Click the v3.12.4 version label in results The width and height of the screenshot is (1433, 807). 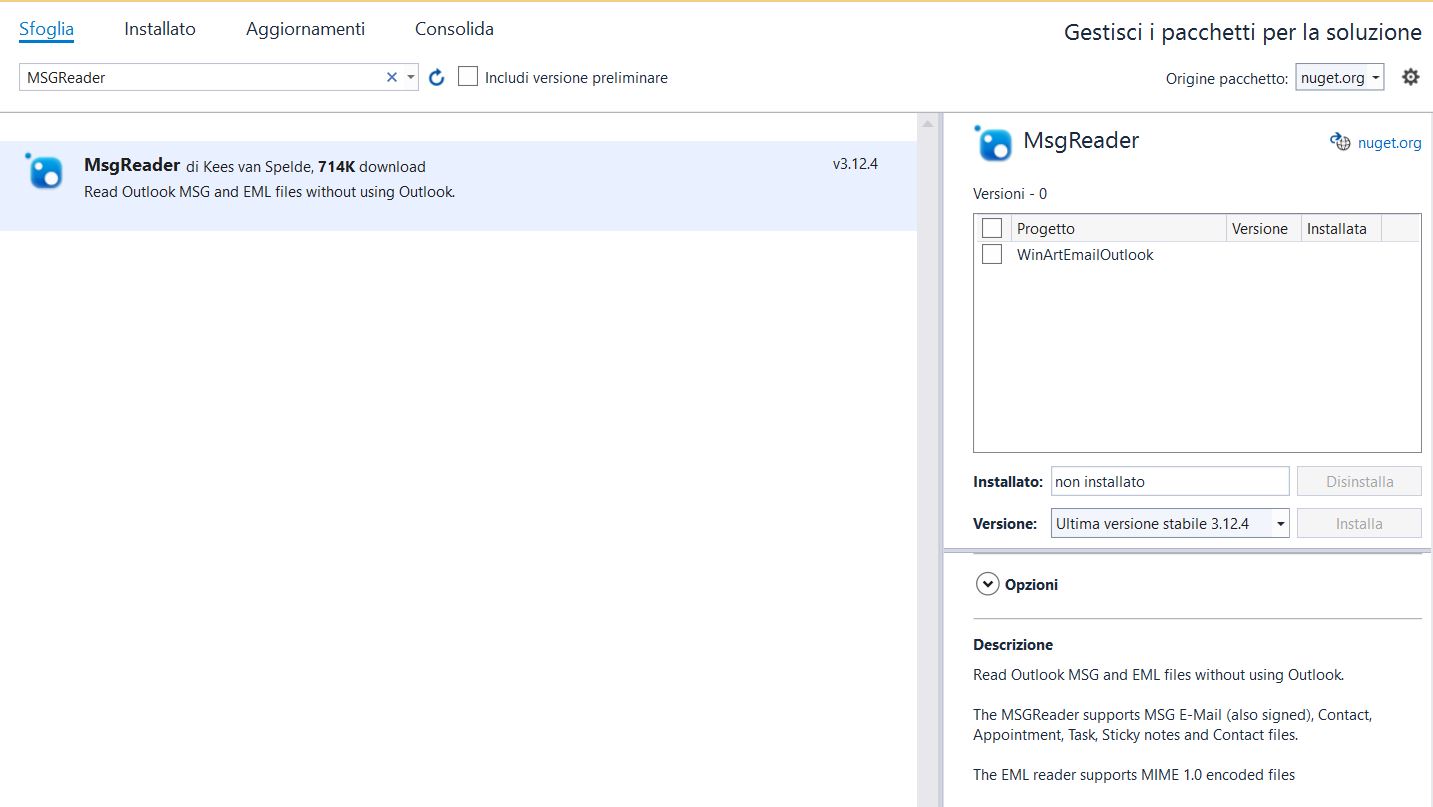855,164
